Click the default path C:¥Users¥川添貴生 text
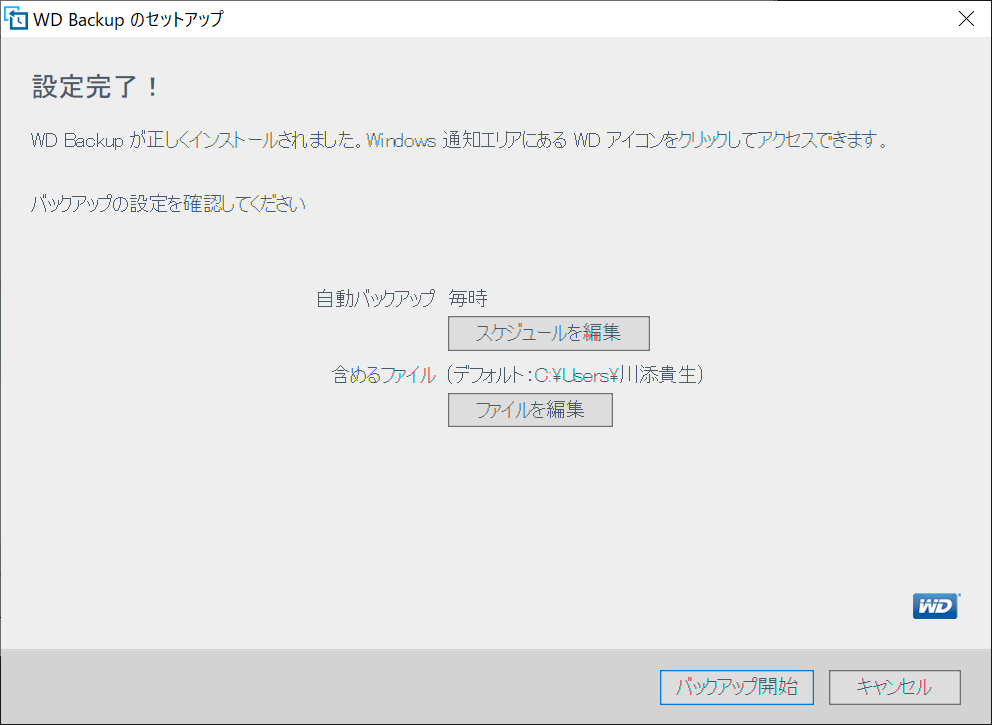Viewport: 992px width, 725px height. click(616, 375)
